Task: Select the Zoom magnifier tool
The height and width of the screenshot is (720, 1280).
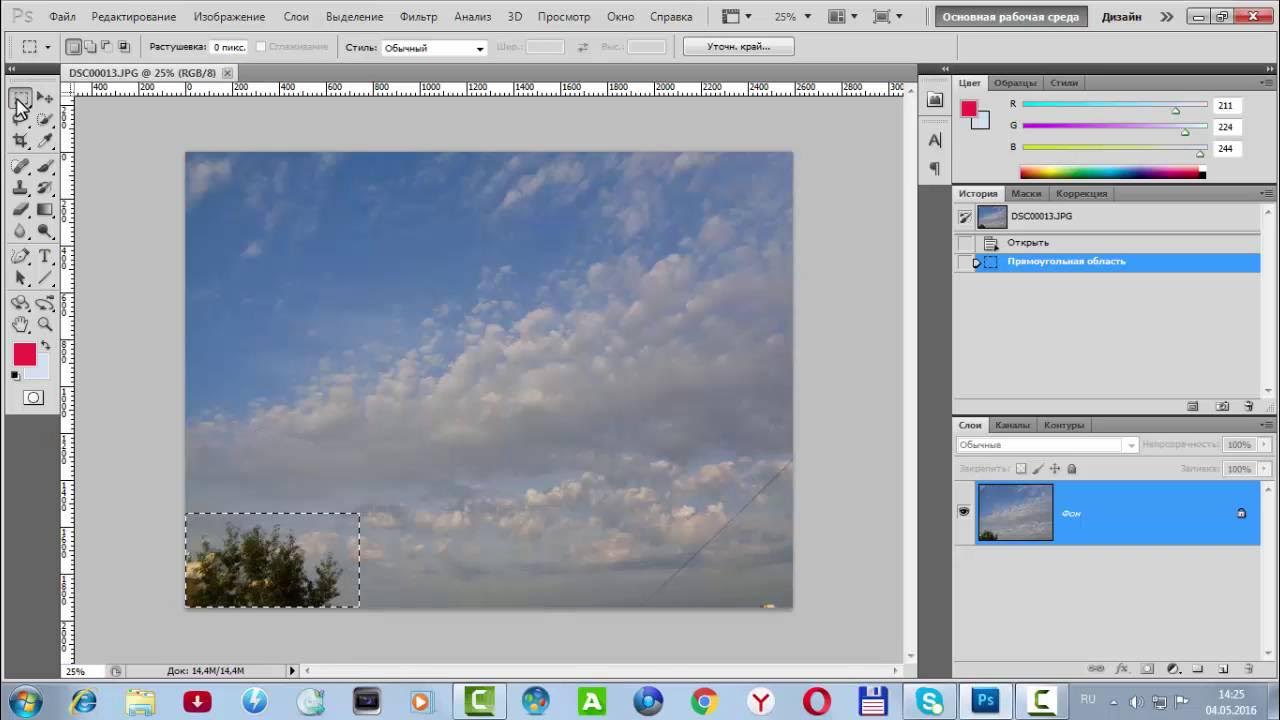Action: coord(45,324)
